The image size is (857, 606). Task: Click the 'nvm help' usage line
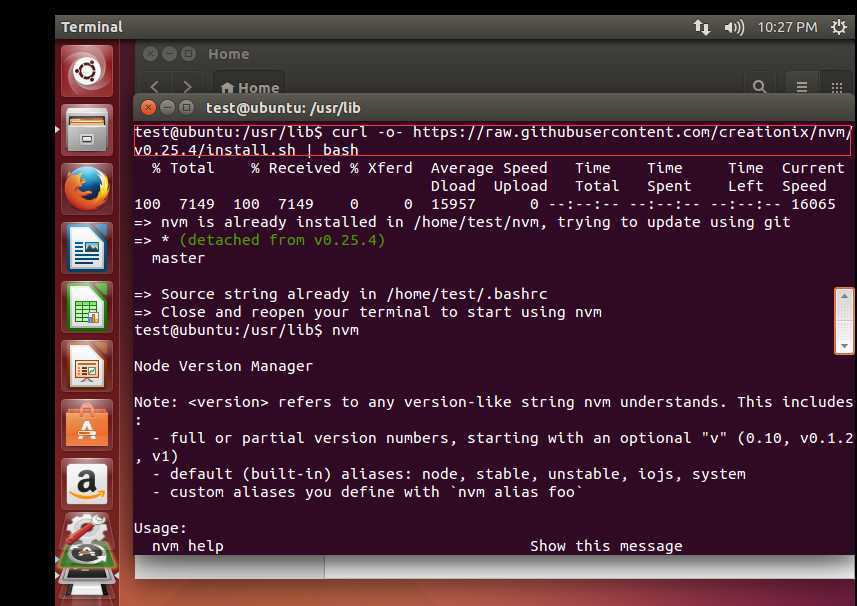point(187,545)
